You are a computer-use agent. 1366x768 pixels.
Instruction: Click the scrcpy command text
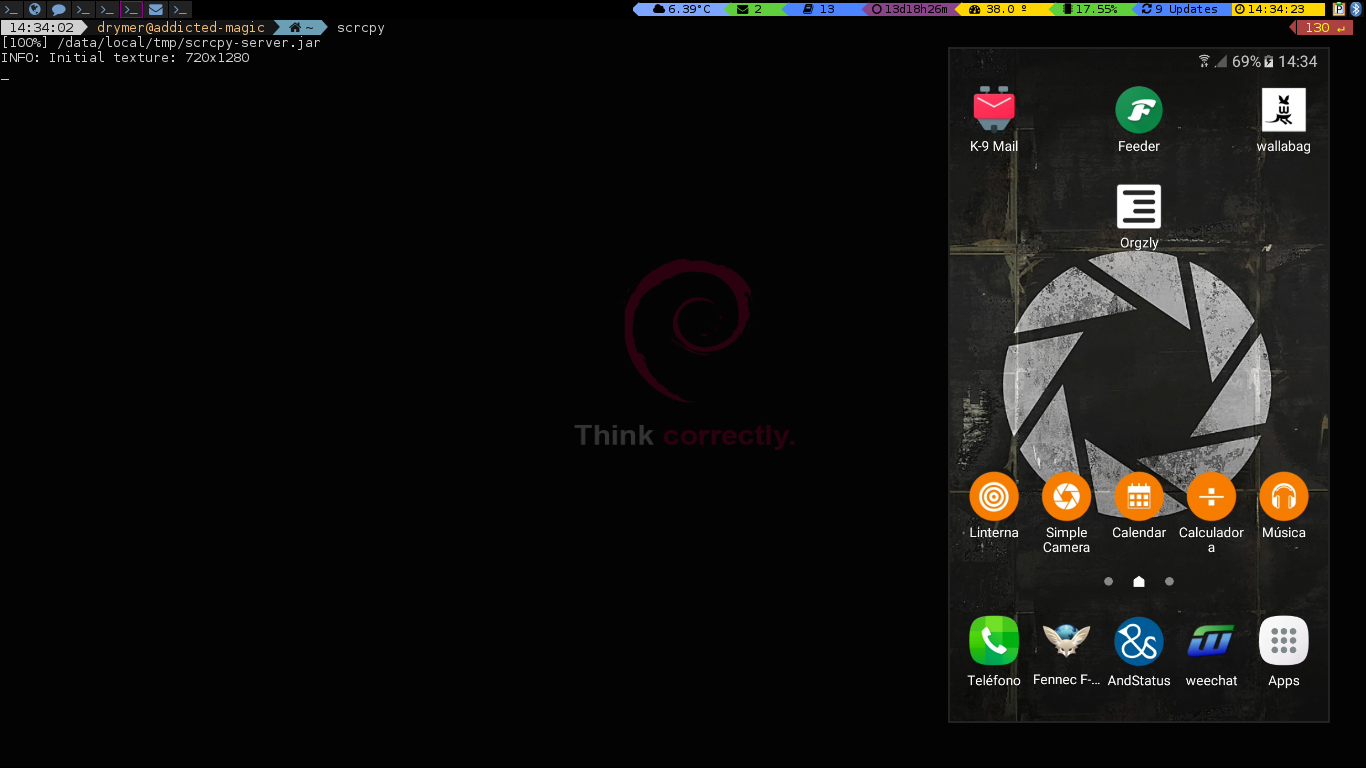point(361,27)
